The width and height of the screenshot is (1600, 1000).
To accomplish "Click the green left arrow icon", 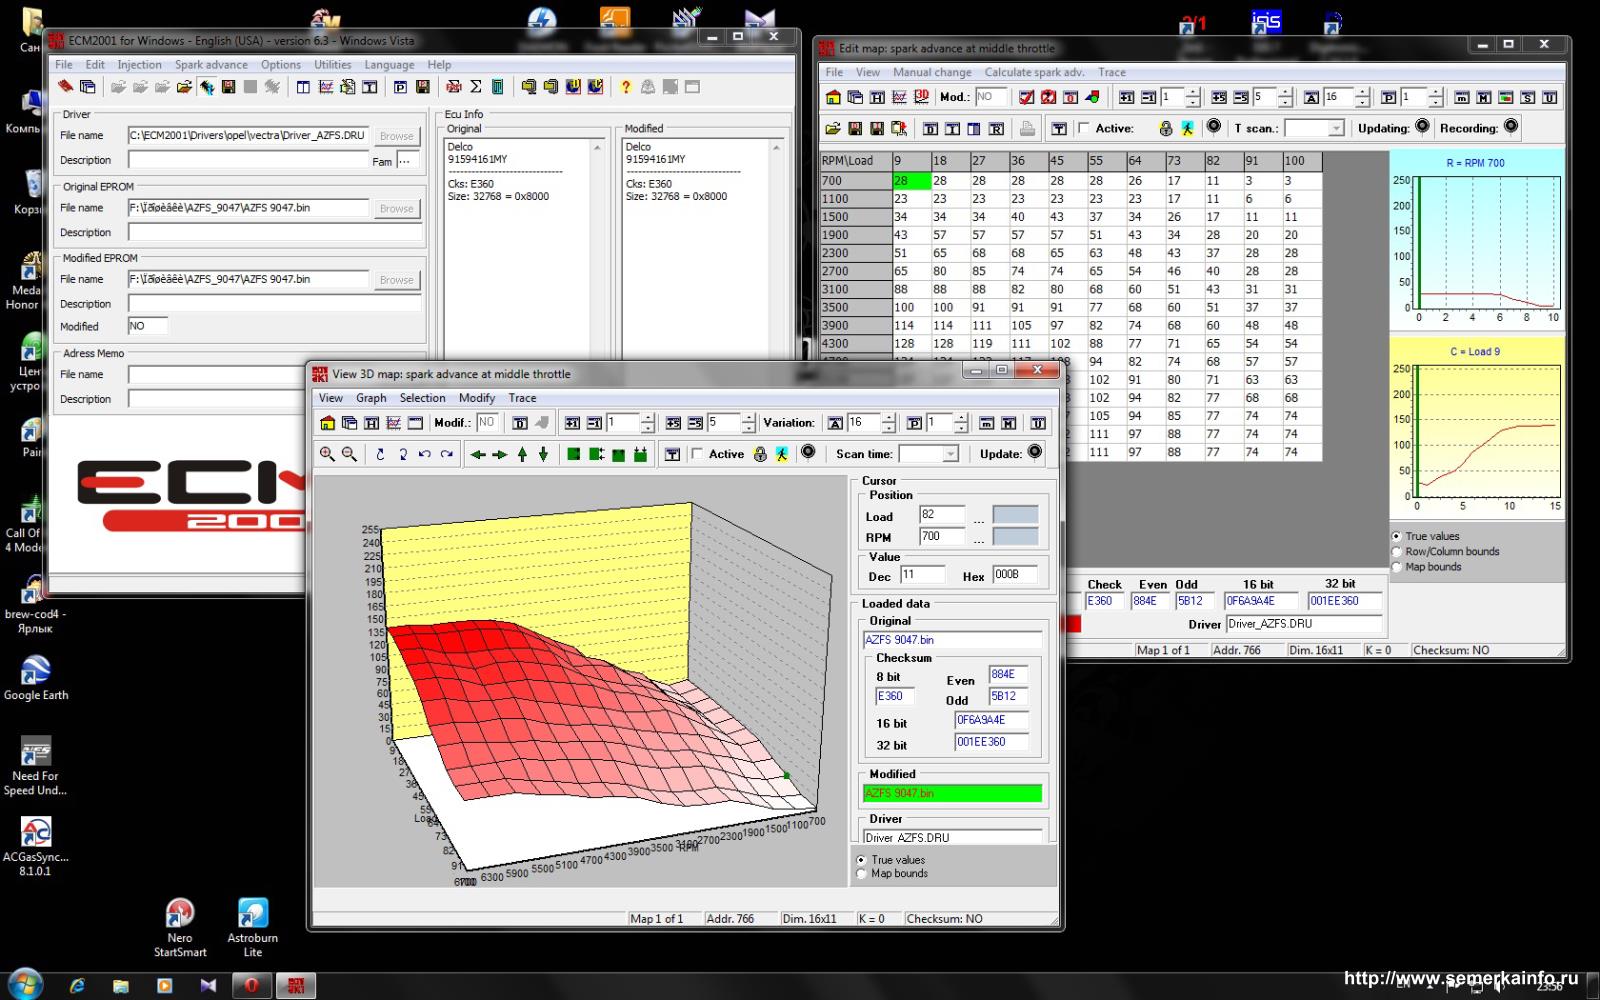I will pyautogui.click(x=478, y=454).
